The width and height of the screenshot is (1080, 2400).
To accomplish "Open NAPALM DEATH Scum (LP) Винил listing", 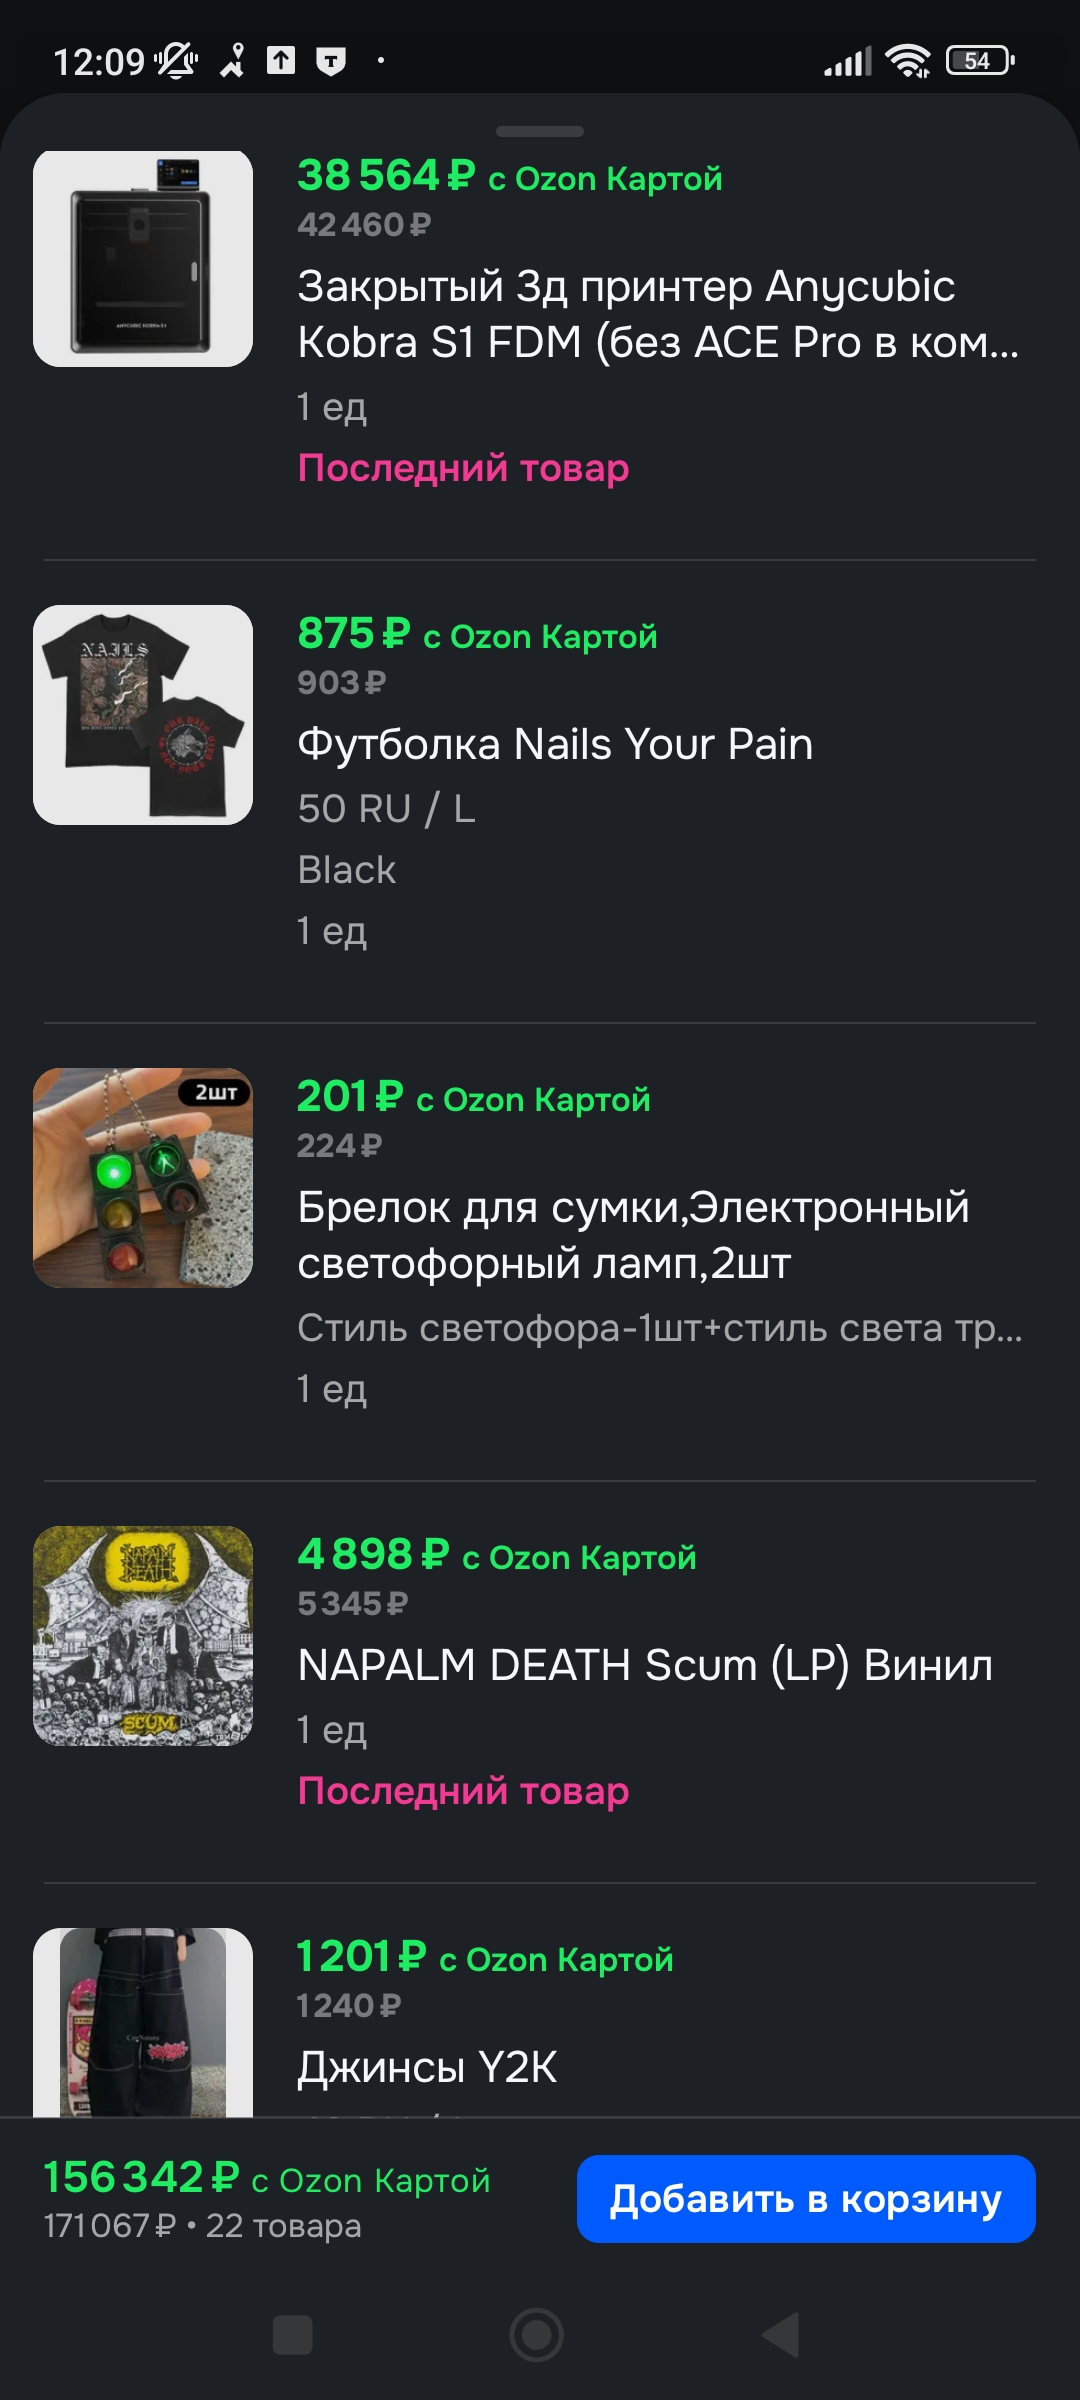I will pyautogui.click(x=645, y=1665).
